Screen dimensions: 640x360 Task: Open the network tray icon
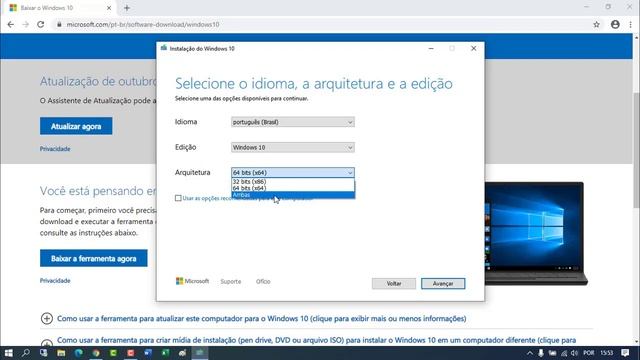(564, 353)
